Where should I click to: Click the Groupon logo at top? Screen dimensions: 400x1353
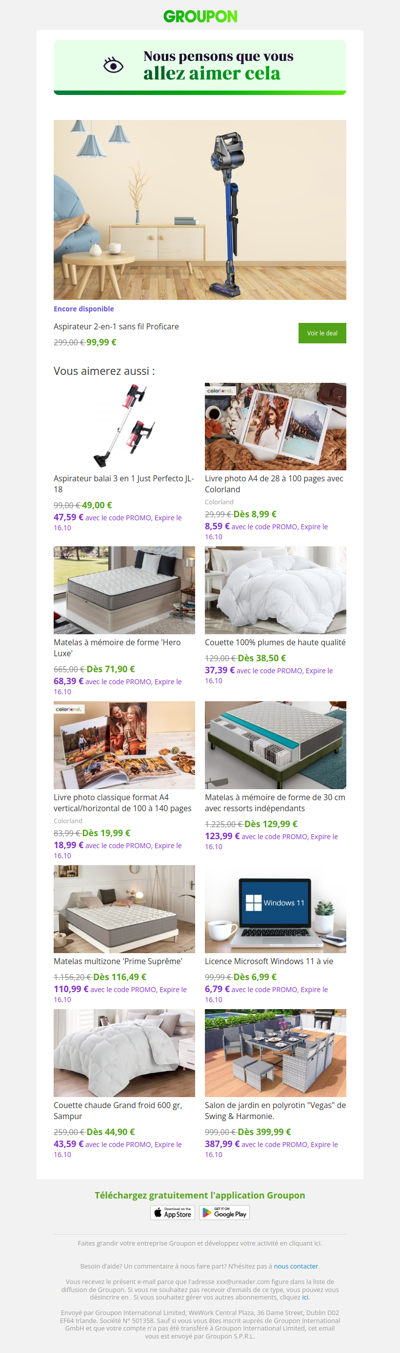(200, 16)
